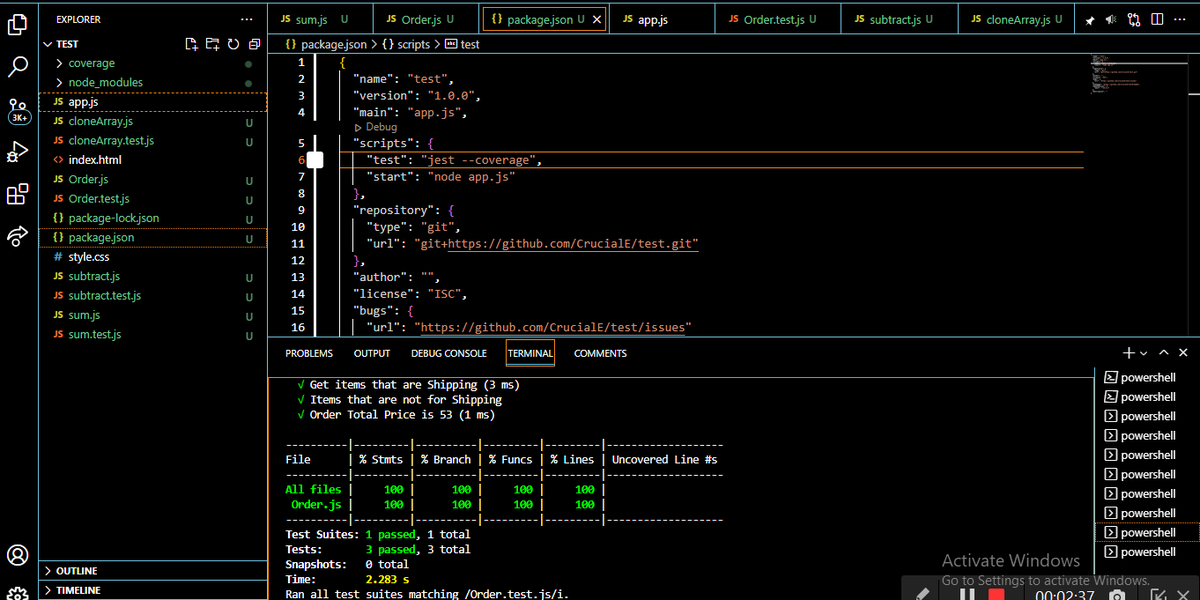Screen dimensions: 1200x600
Task: Open the Explorer view in the activity bar
Action: click(17, 24)
